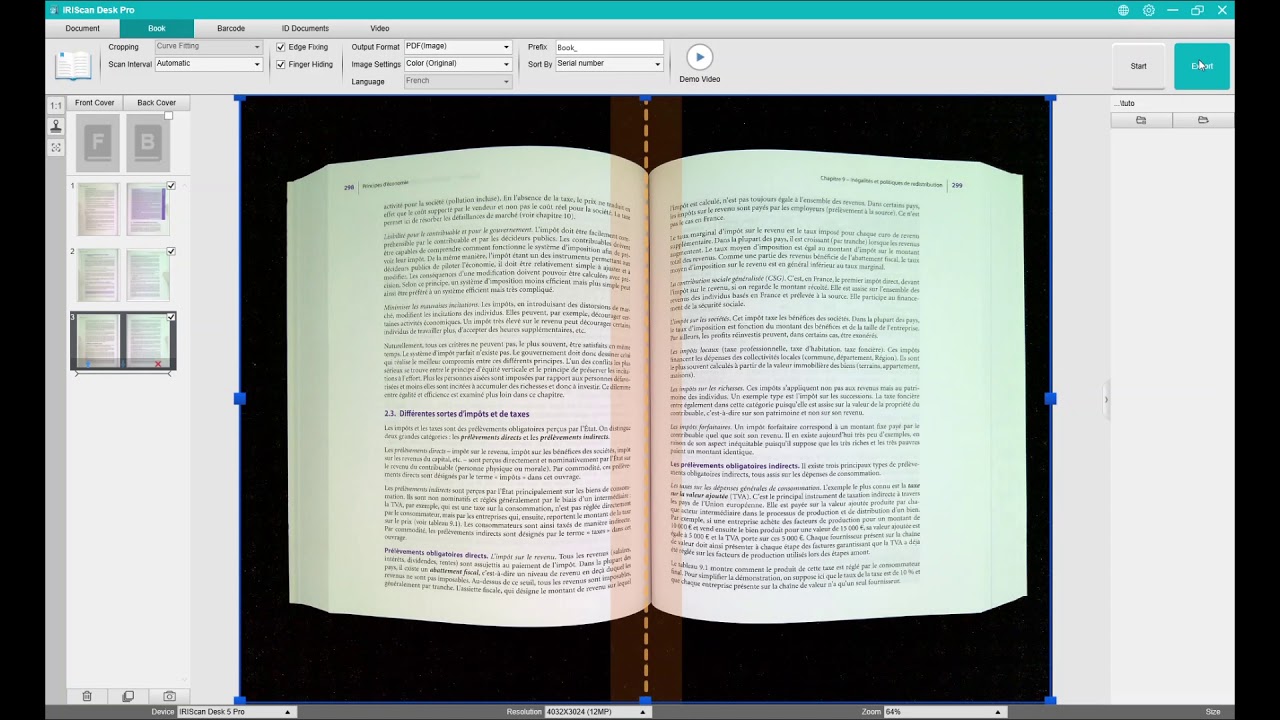Image resolution: width=1280 pixels, height=720 pixels.
Task: Select the Back Cover placeholder image
Action: [147, 143]
